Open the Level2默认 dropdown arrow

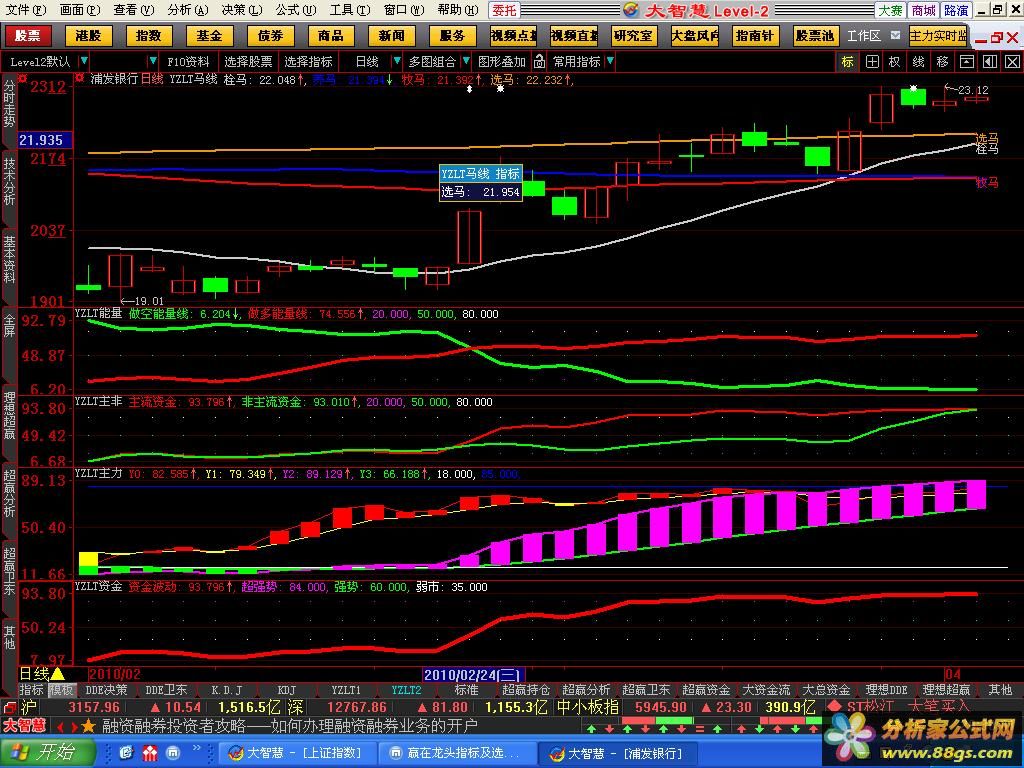coord(84,61)
